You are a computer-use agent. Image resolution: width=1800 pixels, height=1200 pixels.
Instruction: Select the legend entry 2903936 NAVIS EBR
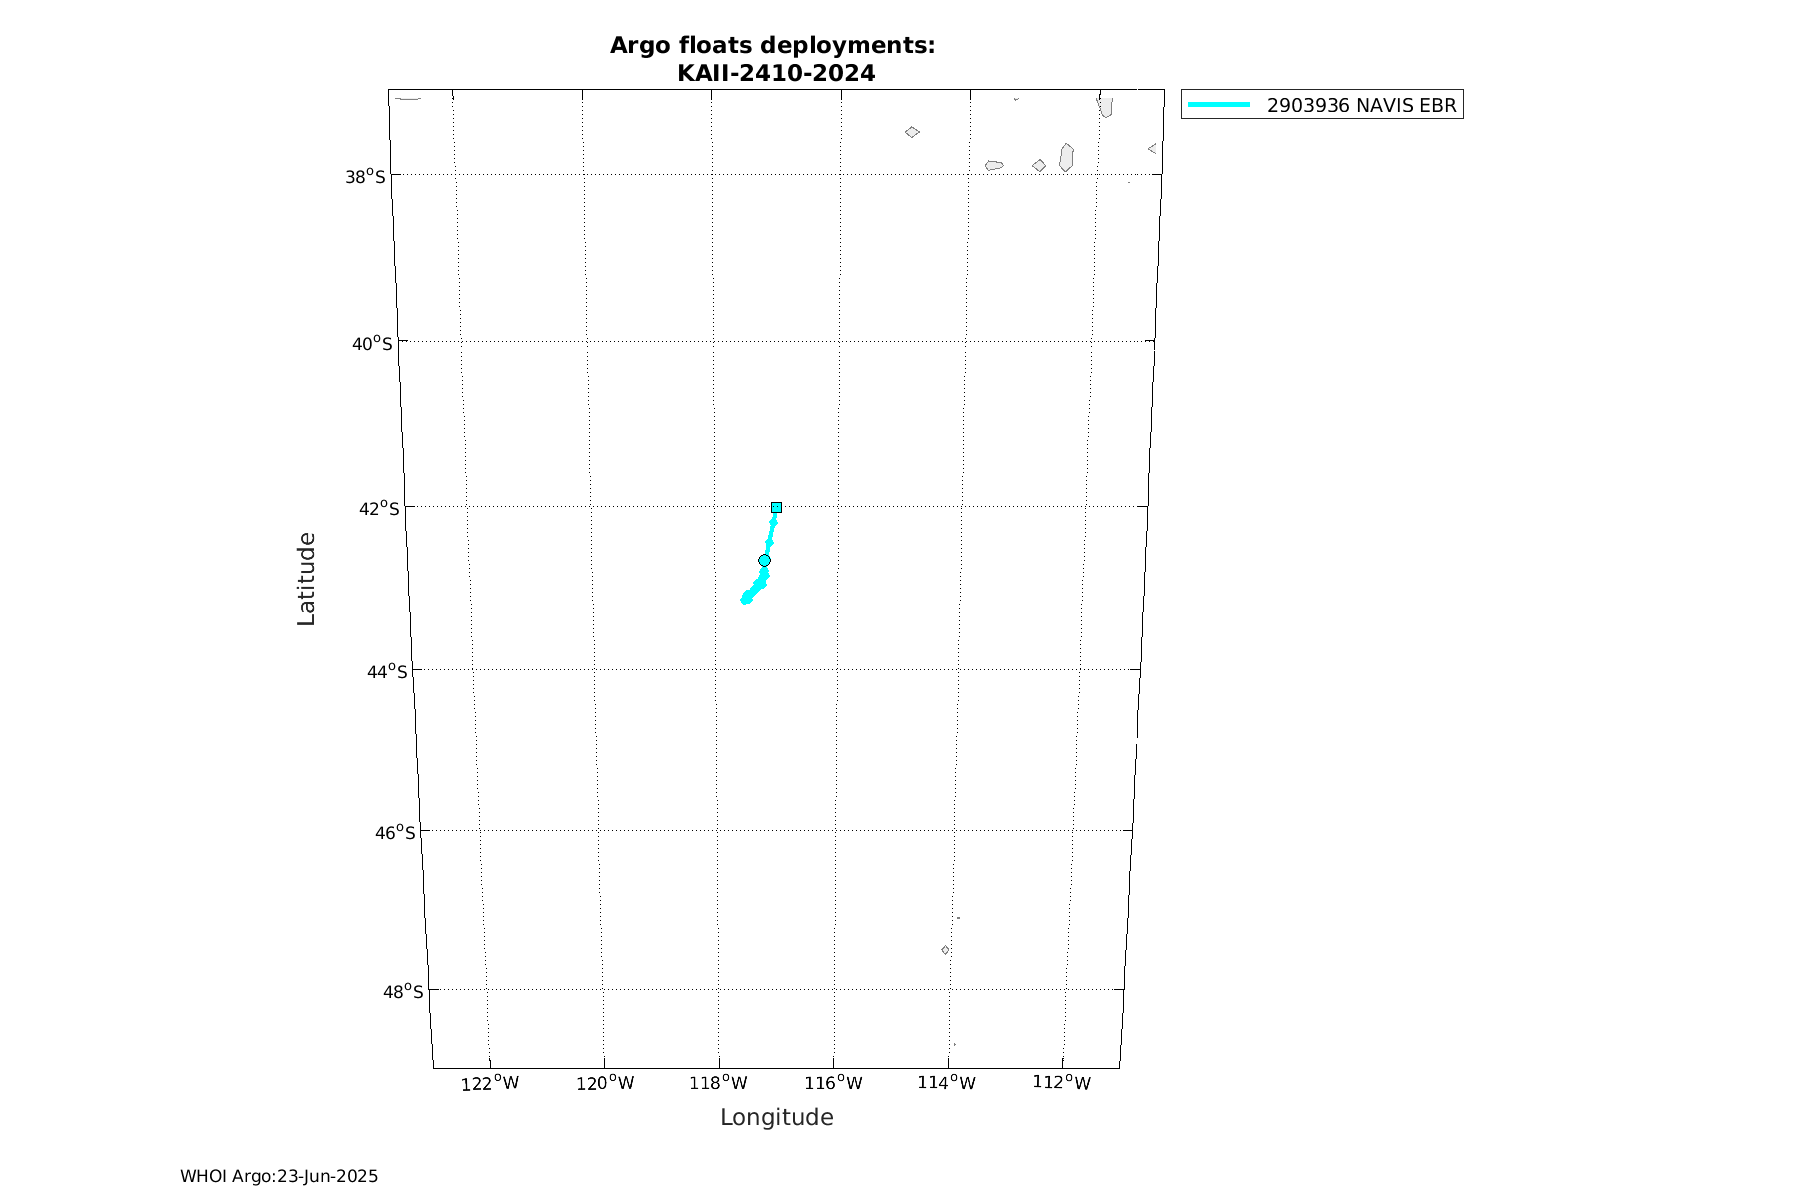click(x=1361, y=105)
